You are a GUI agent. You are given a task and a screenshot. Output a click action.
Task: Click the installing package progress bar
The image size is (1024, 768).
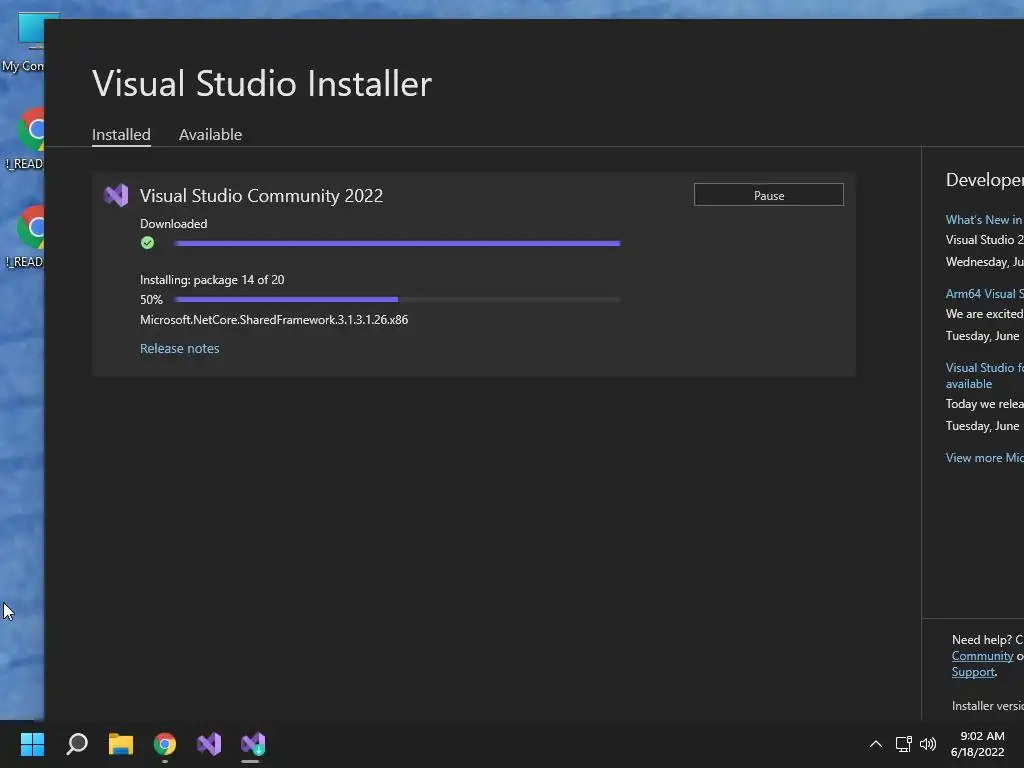(397, 300)
